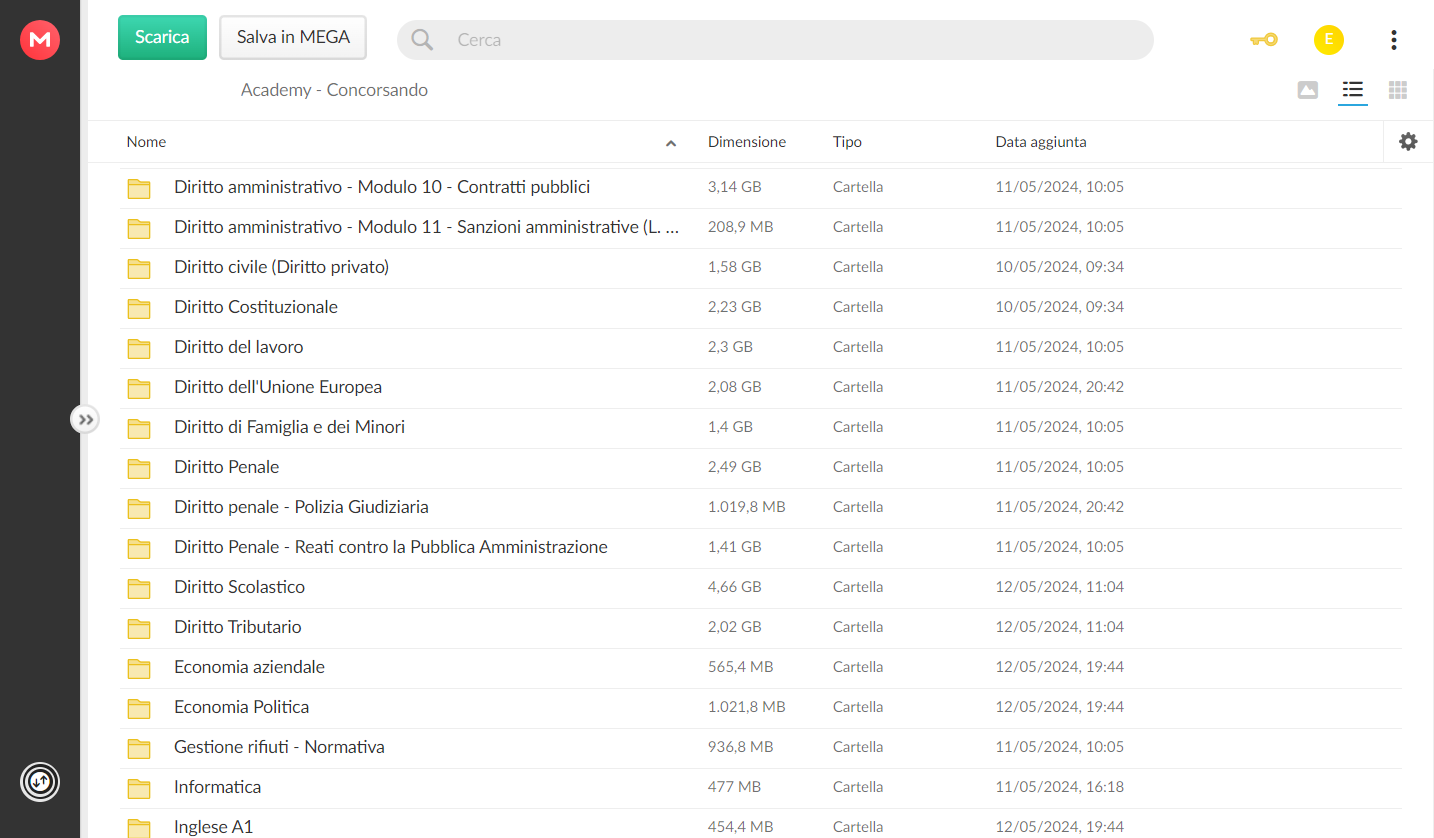Sort by Data aggiunta column
The image size is (1434, 838).
coord(1041,142)
